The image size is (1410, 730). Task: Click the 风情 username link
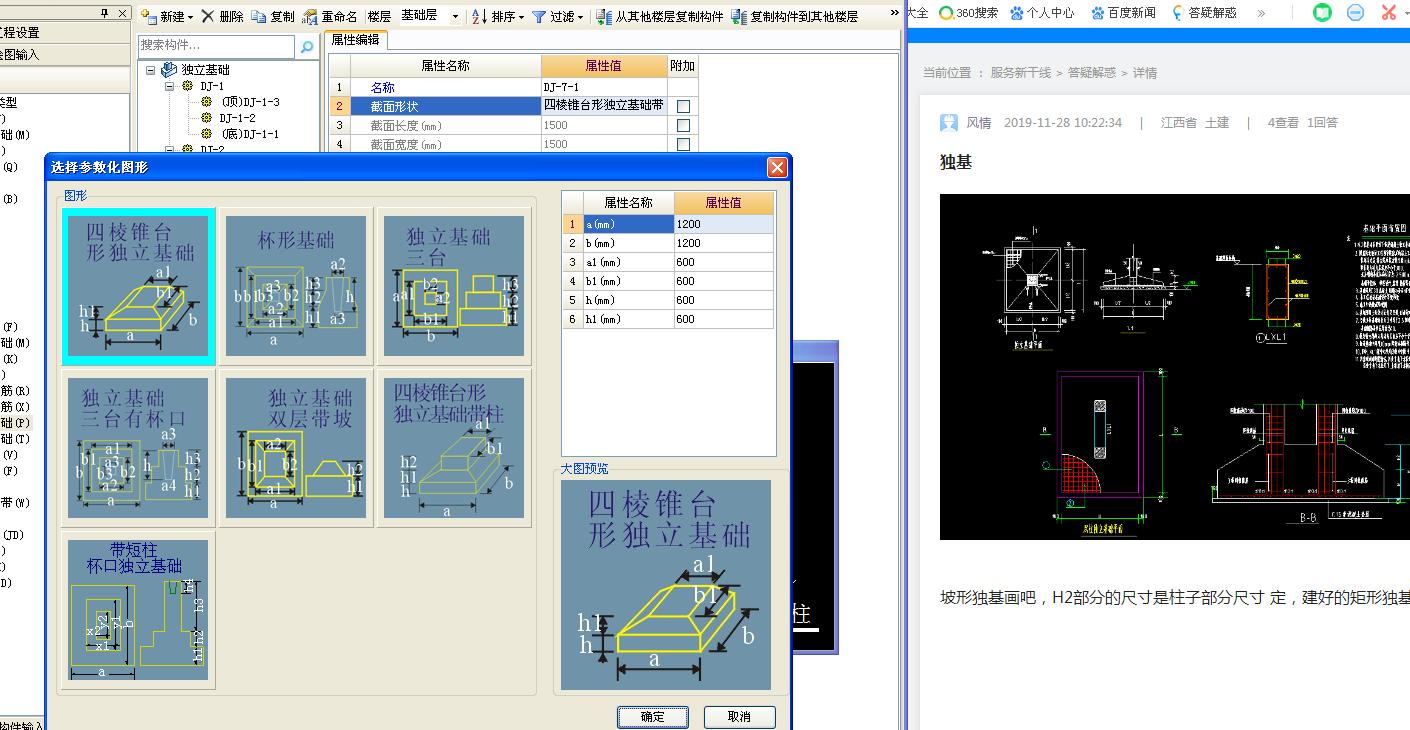click(x=978, y=123)
